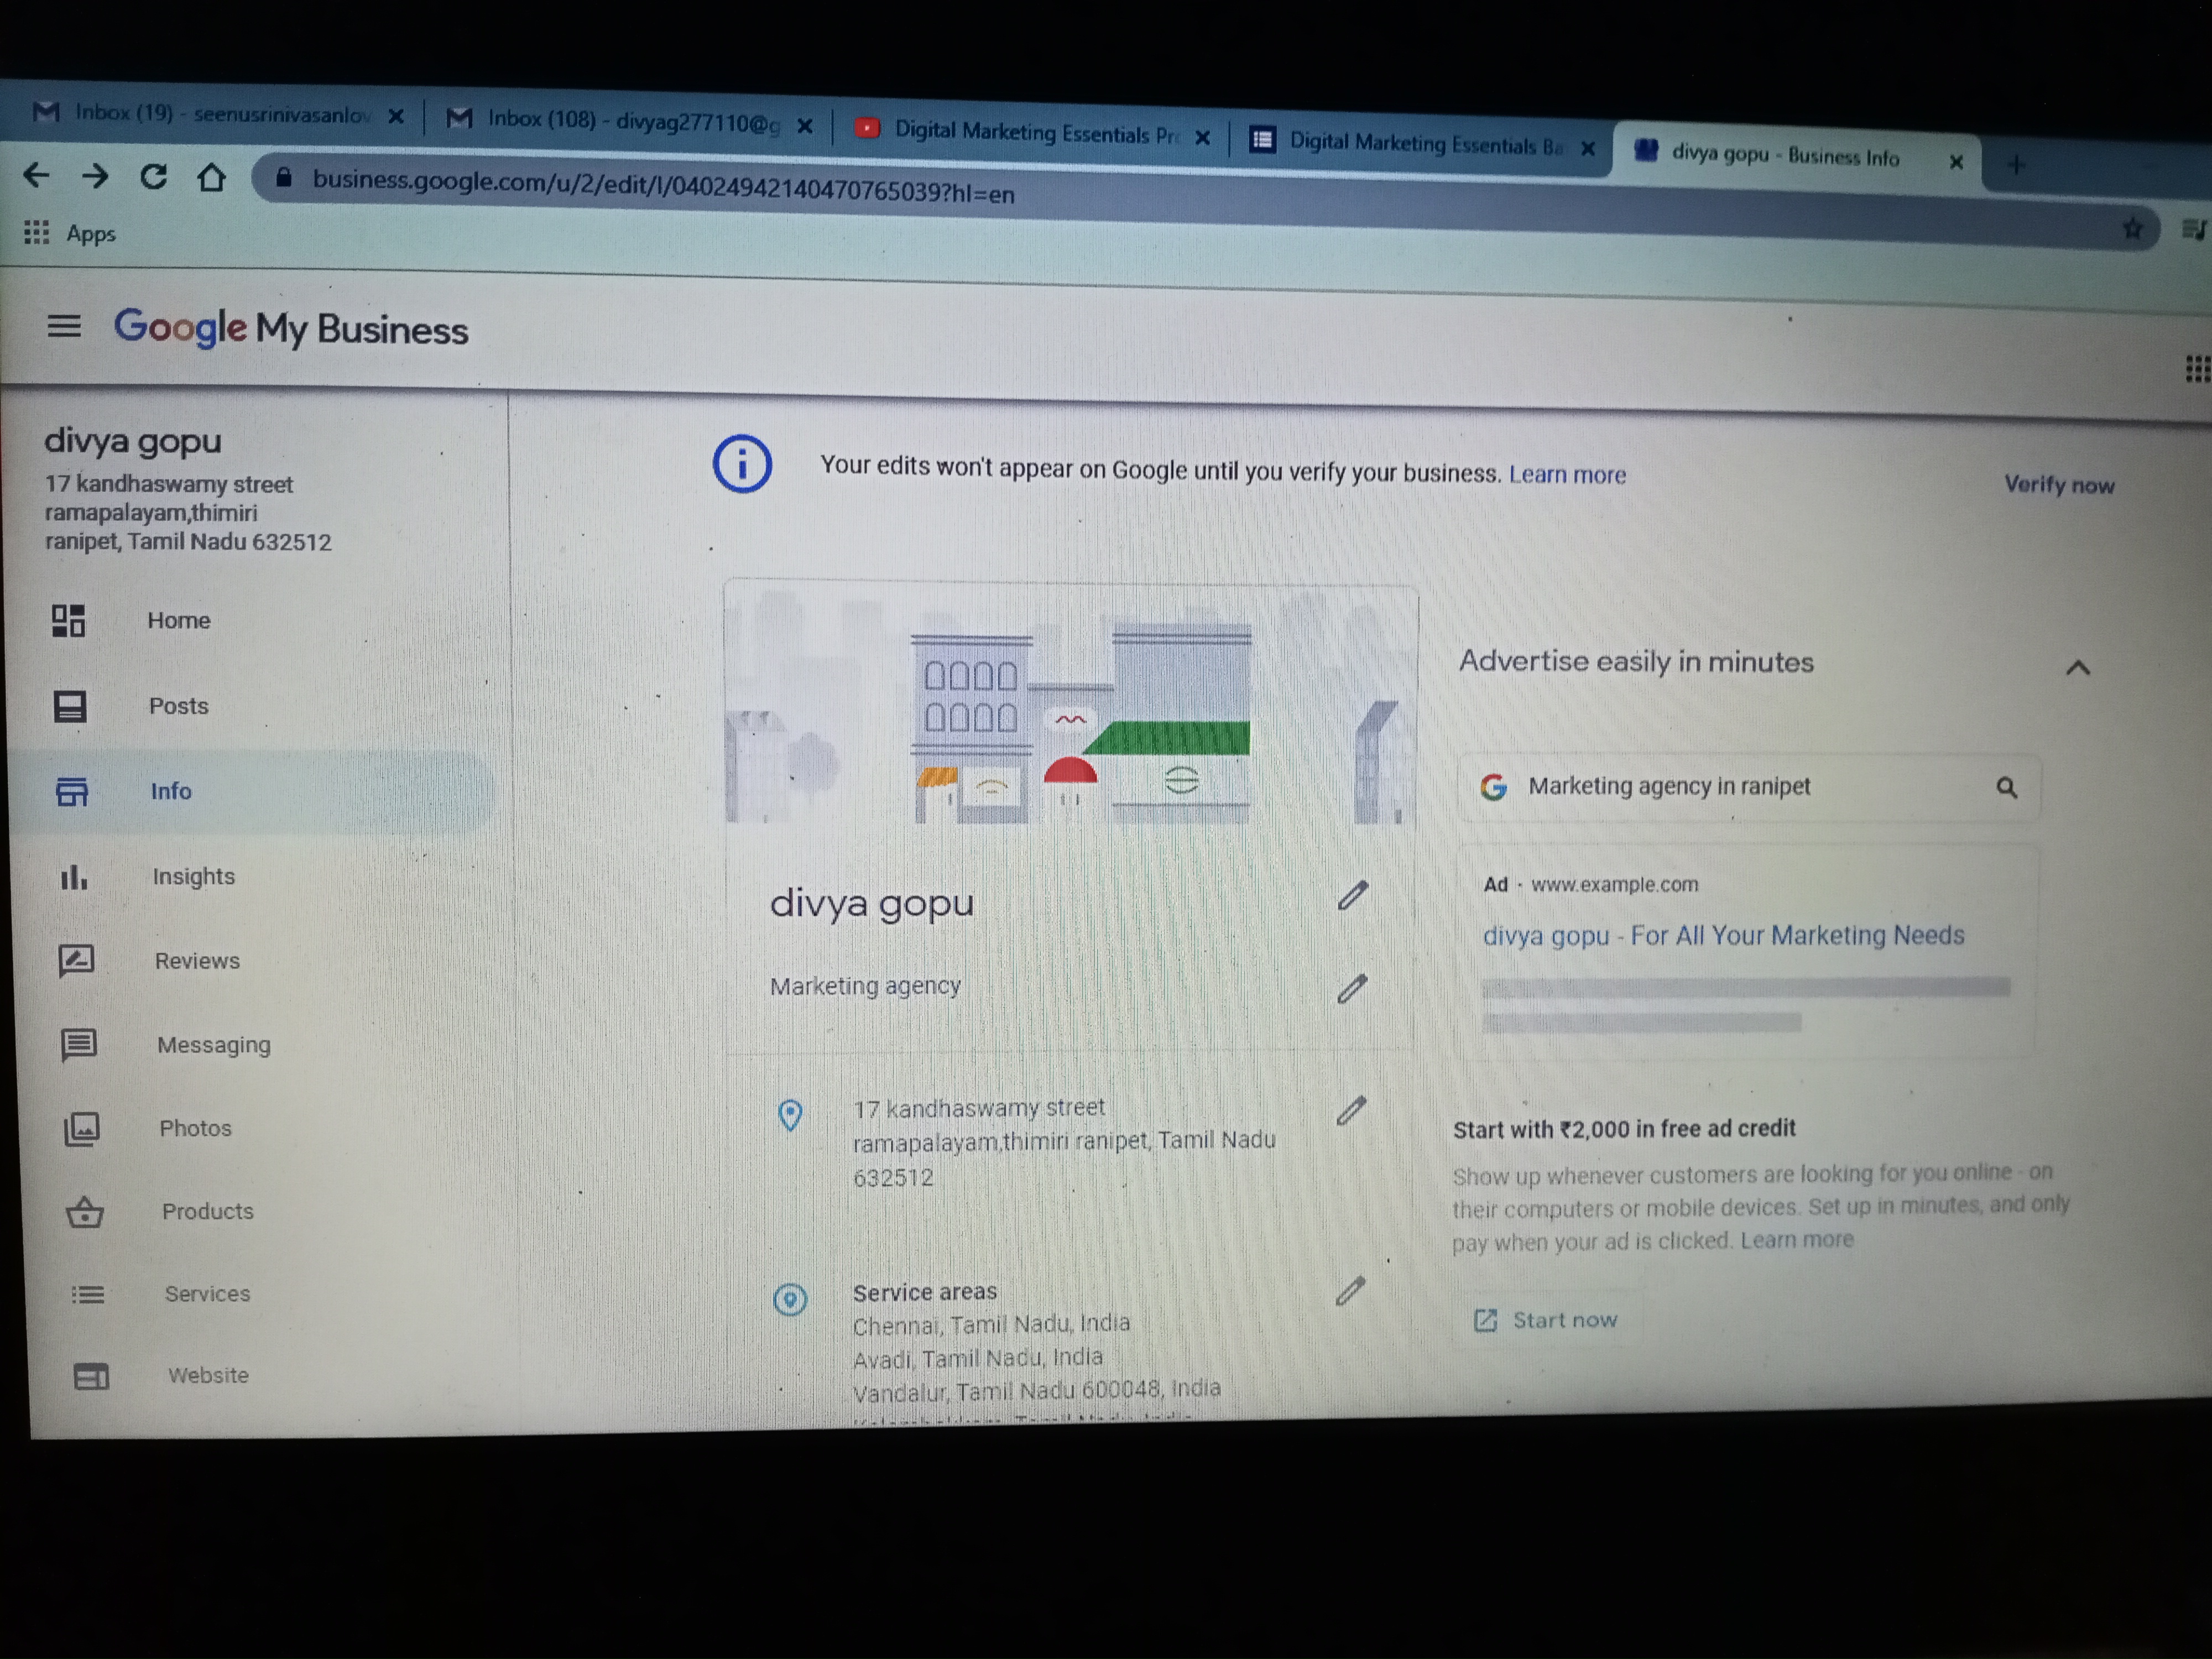Click pencil icon to edit street address
2212x1659 pixels.
(1351, 1111)
